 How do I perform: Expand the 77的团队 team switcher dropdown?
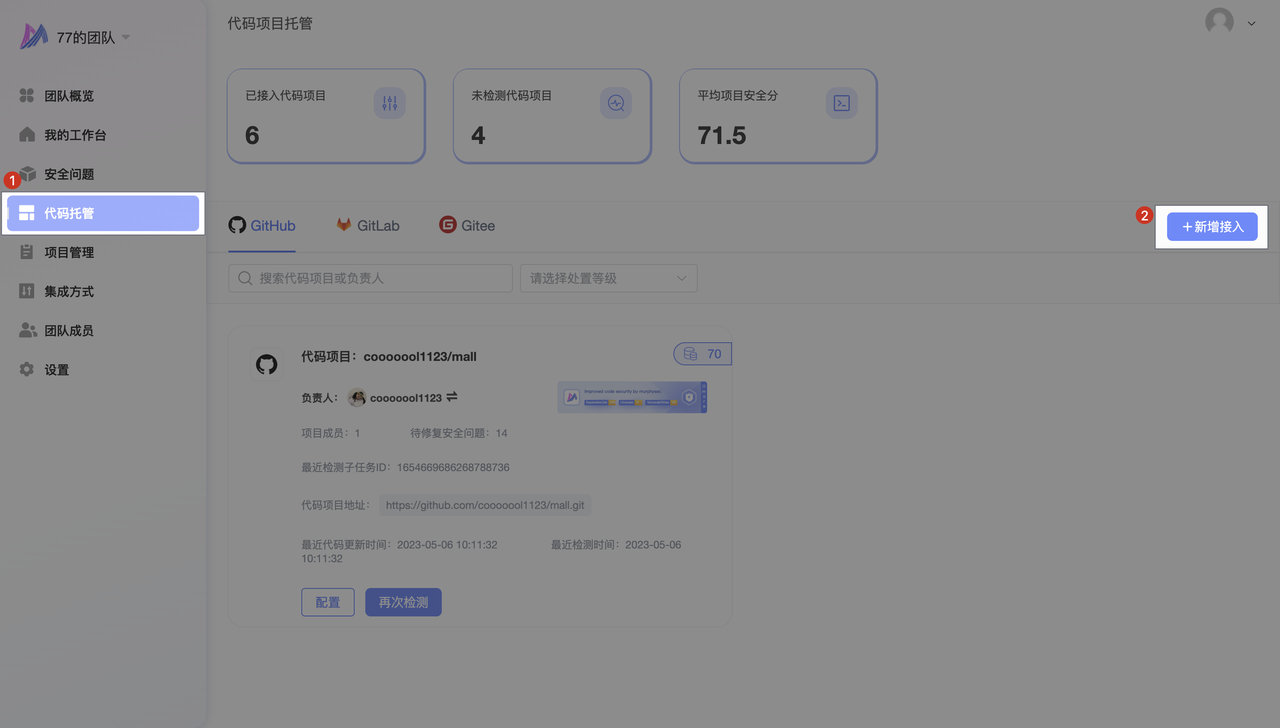[x=126, y=38]
